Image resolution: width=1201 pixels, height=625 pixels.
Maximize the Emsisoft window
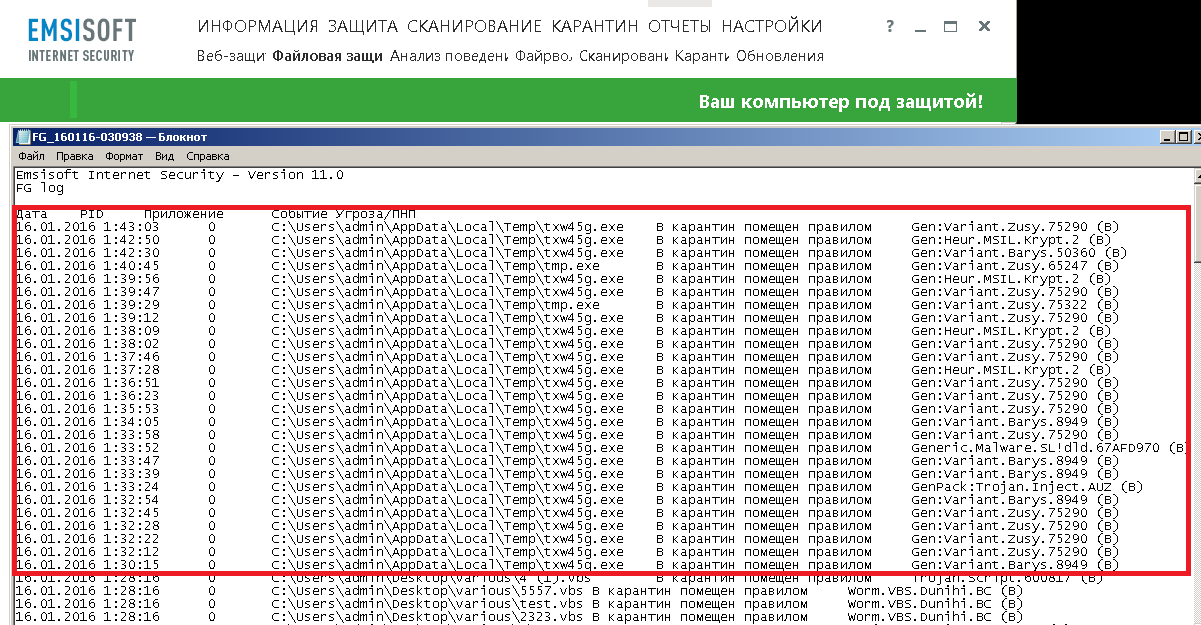pos(950,26)
